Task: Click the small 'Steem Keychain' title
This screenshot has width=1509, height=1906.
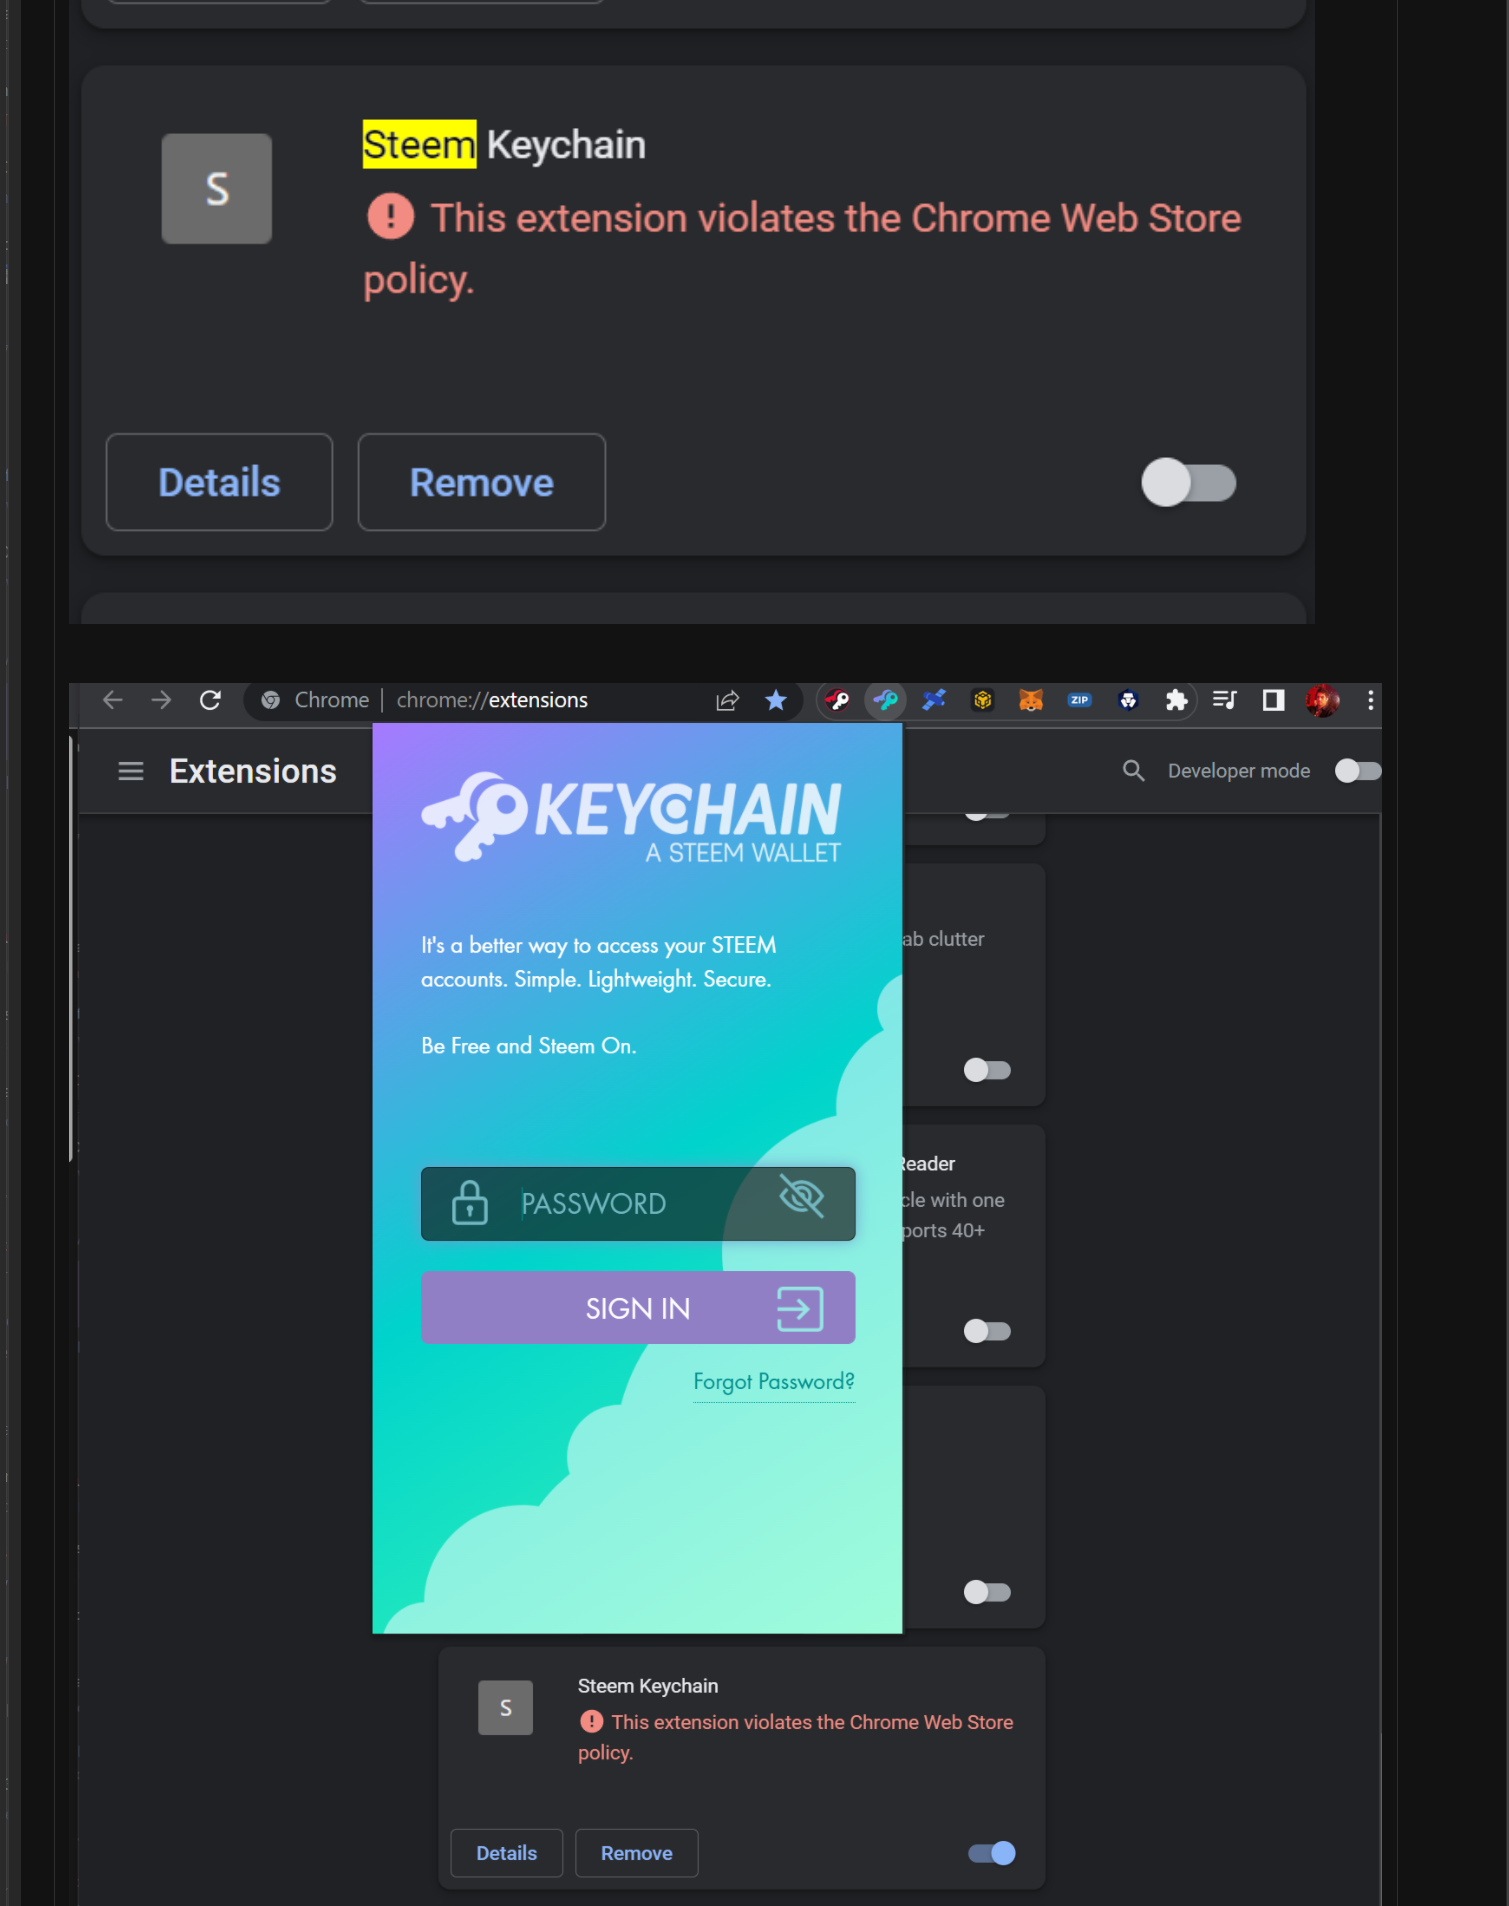Action: [x=648, y=1686]
